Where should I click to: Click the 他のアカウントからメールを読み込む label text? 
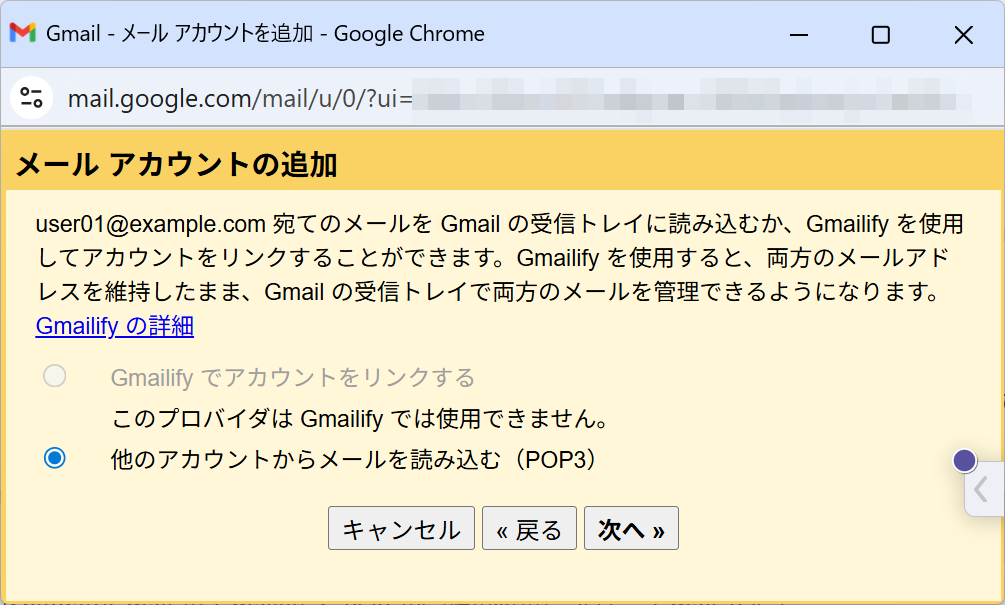(x=353, y=459)
